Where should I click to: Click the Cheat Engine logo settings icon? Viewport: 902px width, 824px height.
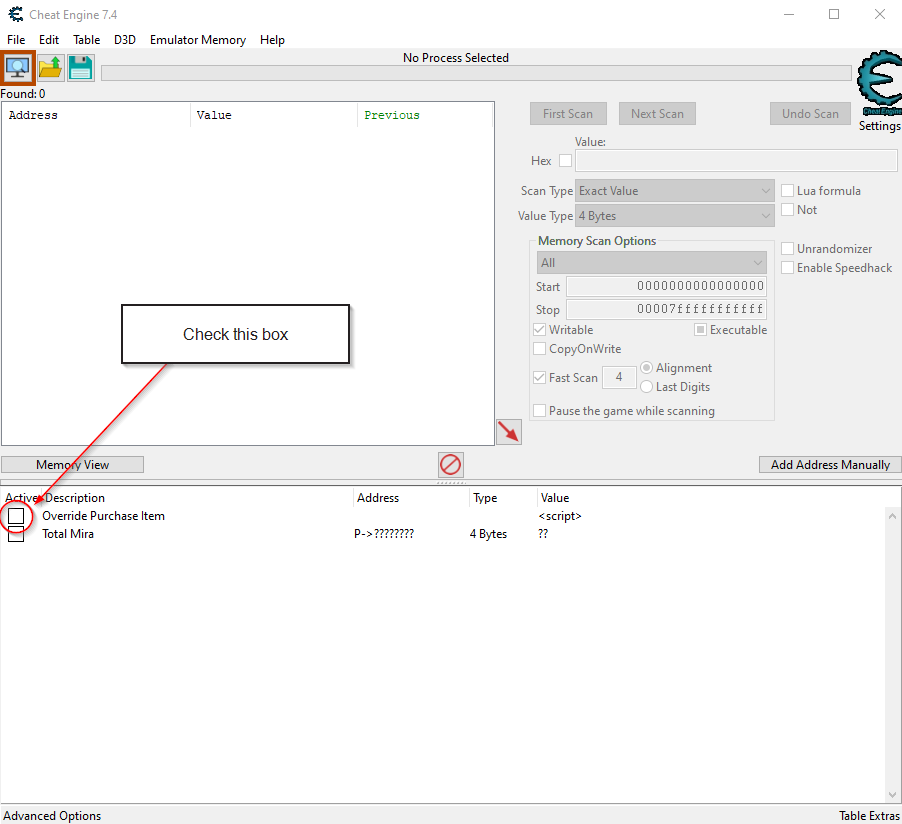pyautogui.click(x=880, y=83)
